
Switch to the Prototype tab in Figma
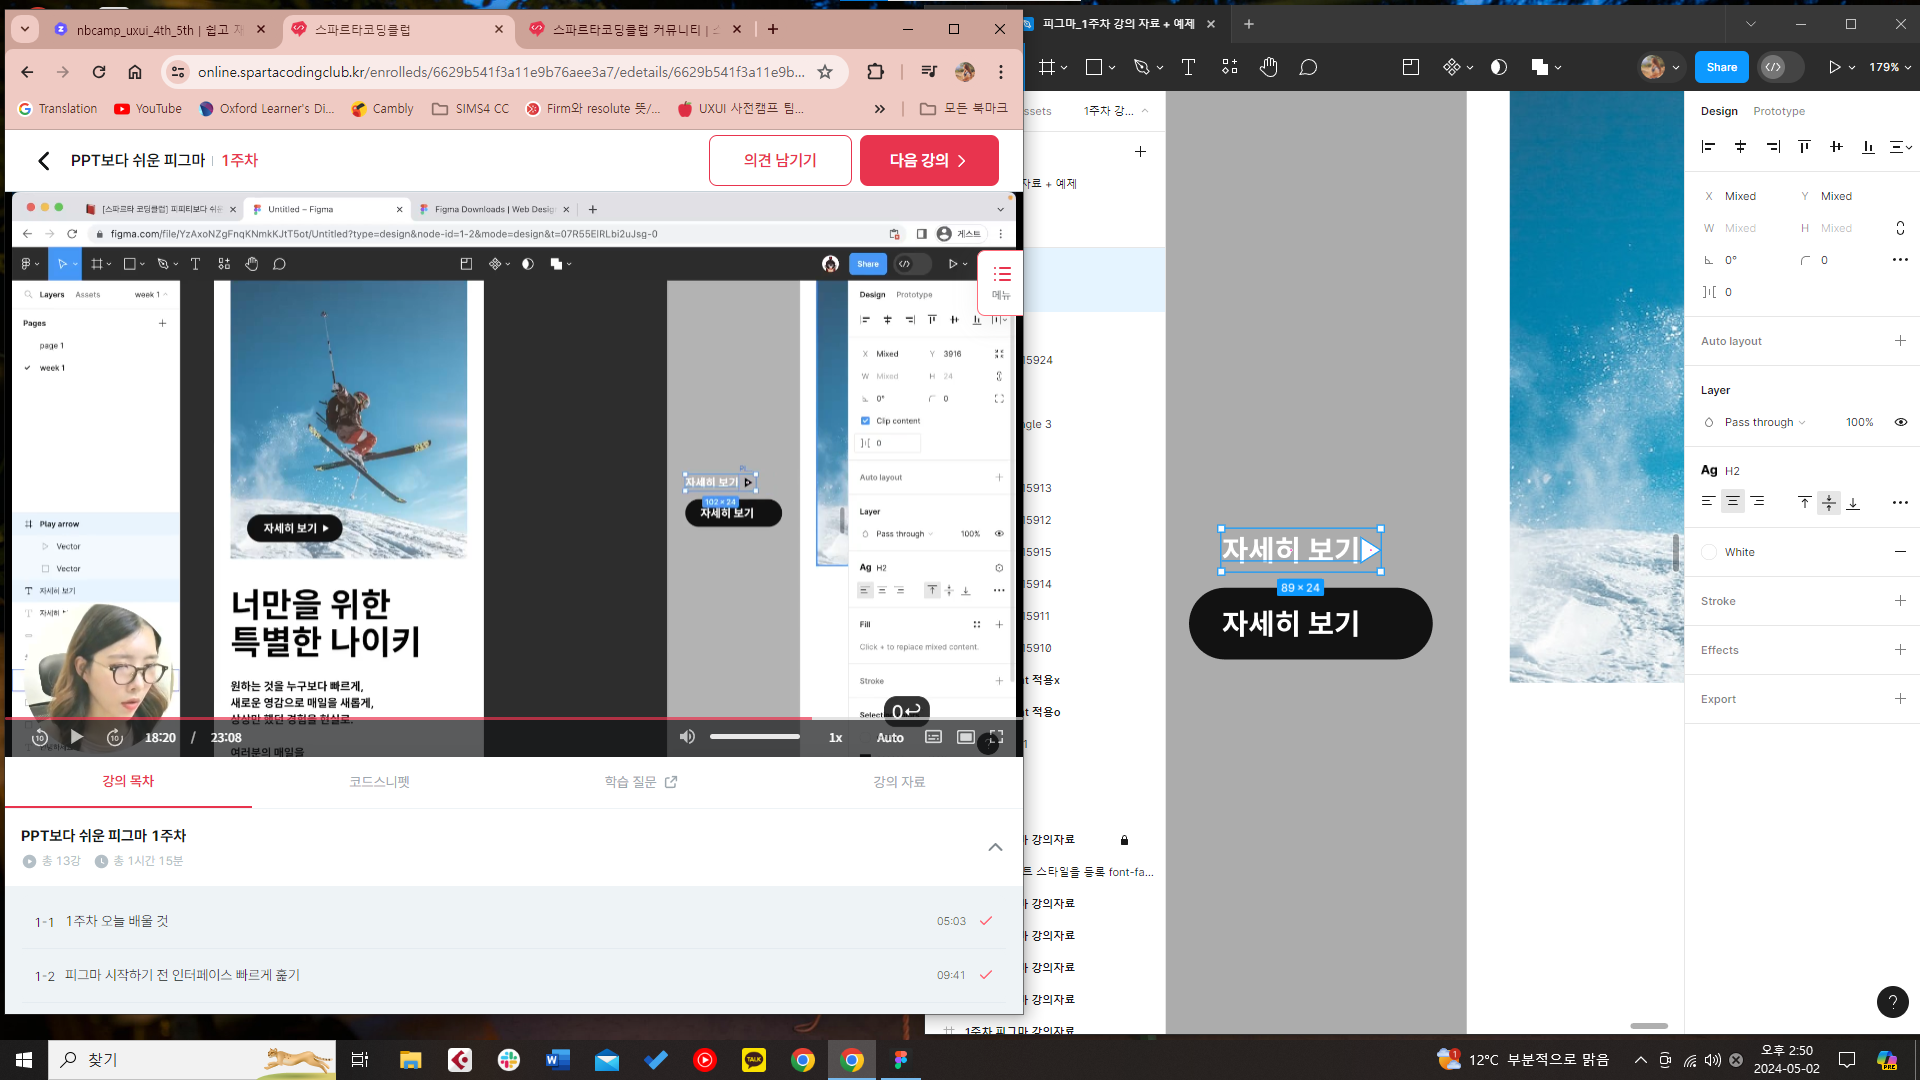[1779, 111]
